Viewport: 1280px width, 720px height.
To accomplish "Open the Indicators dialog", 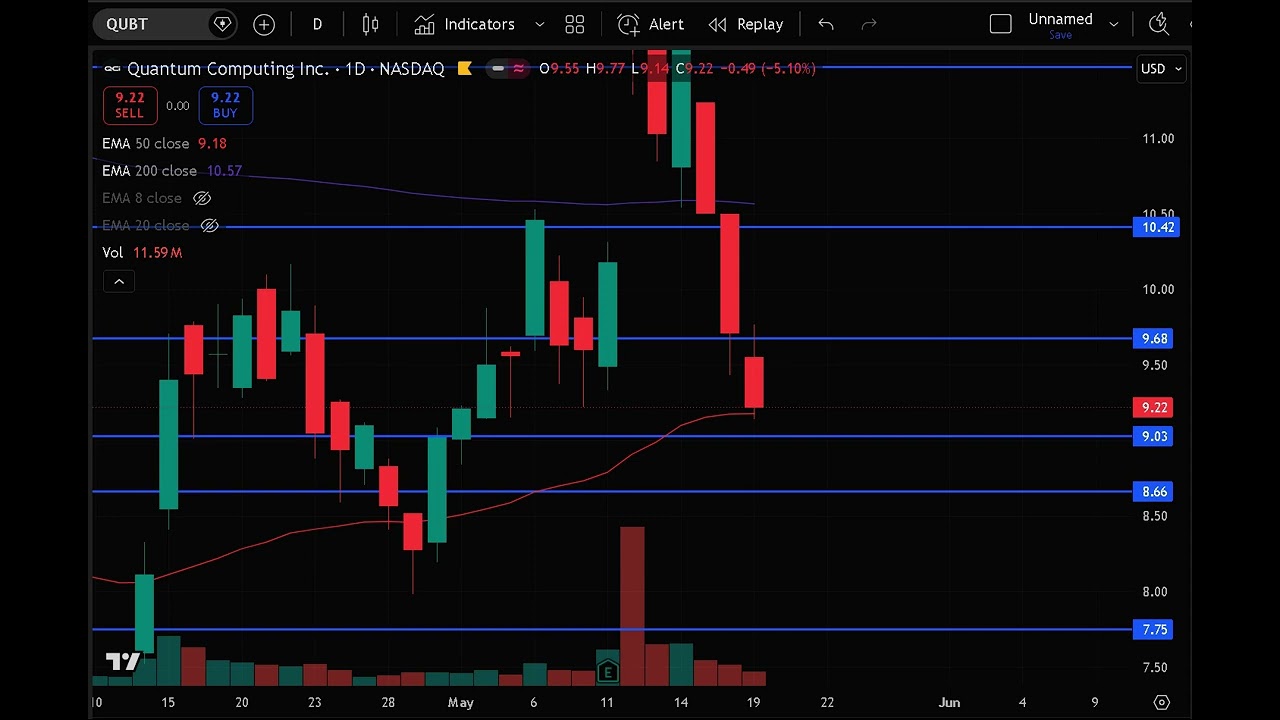I will (465, 24).
